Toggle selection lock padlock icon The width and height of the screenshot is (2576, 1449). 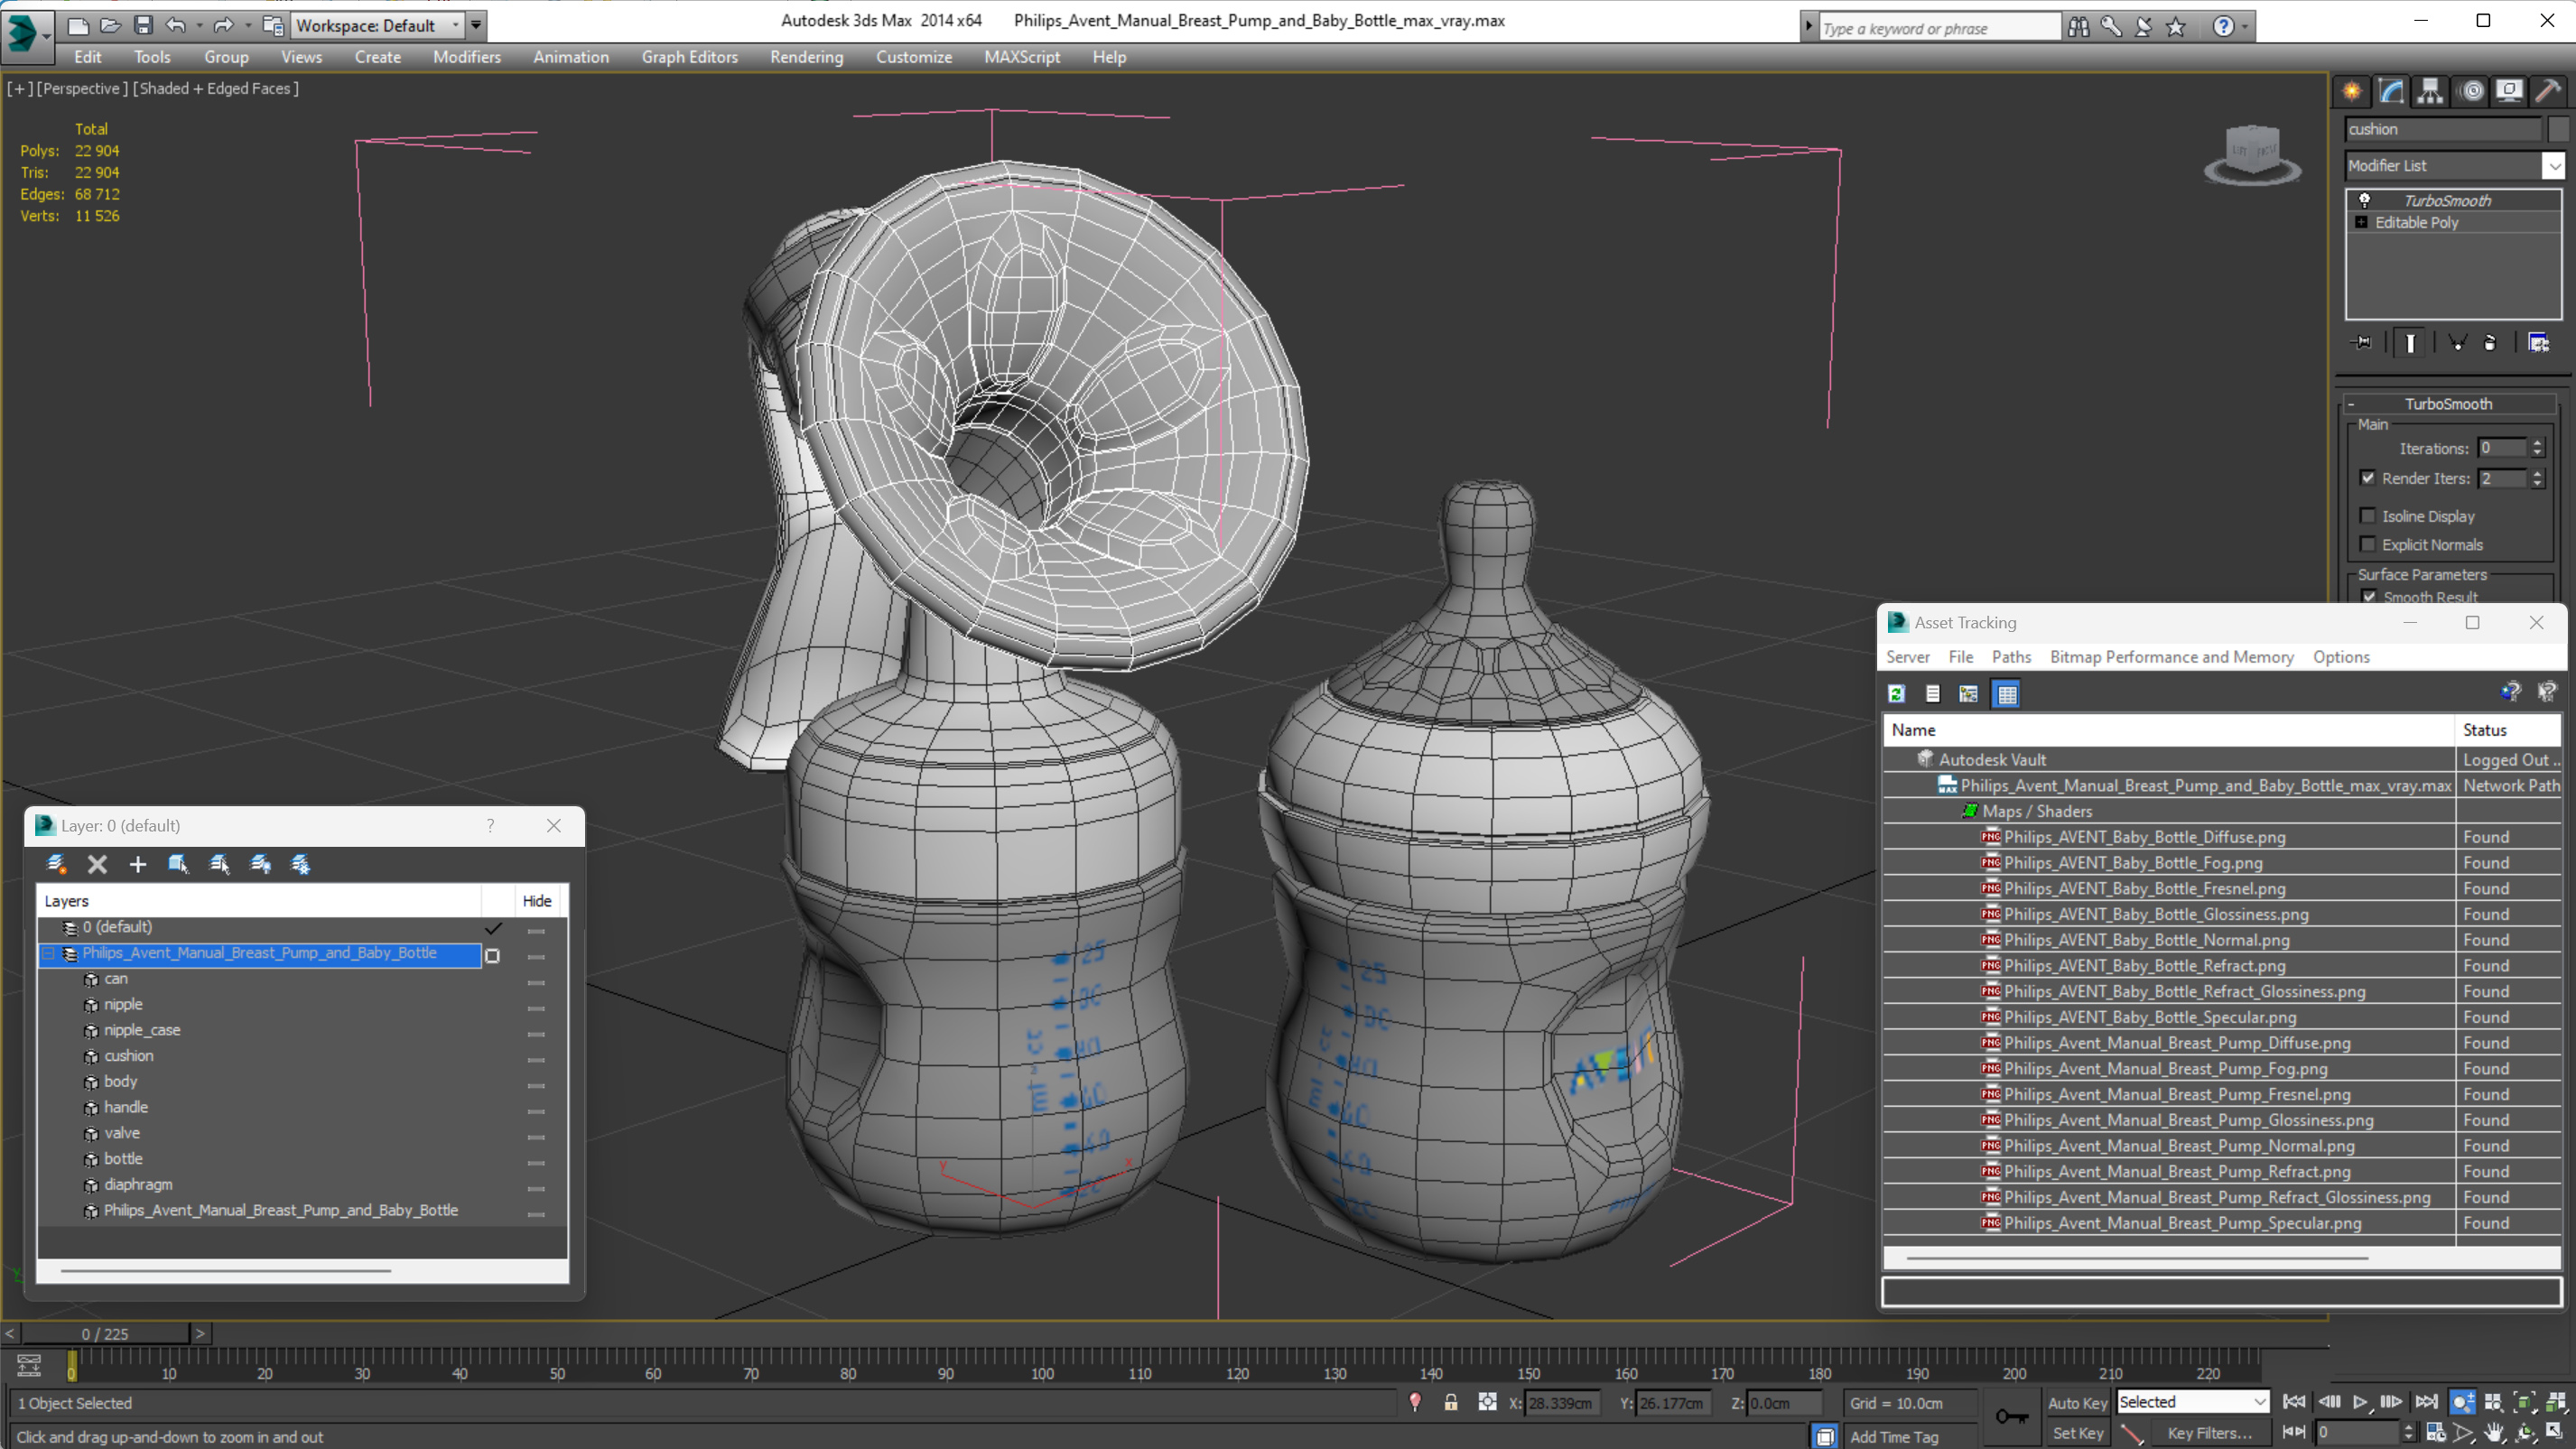[x=1450, y=1402]
